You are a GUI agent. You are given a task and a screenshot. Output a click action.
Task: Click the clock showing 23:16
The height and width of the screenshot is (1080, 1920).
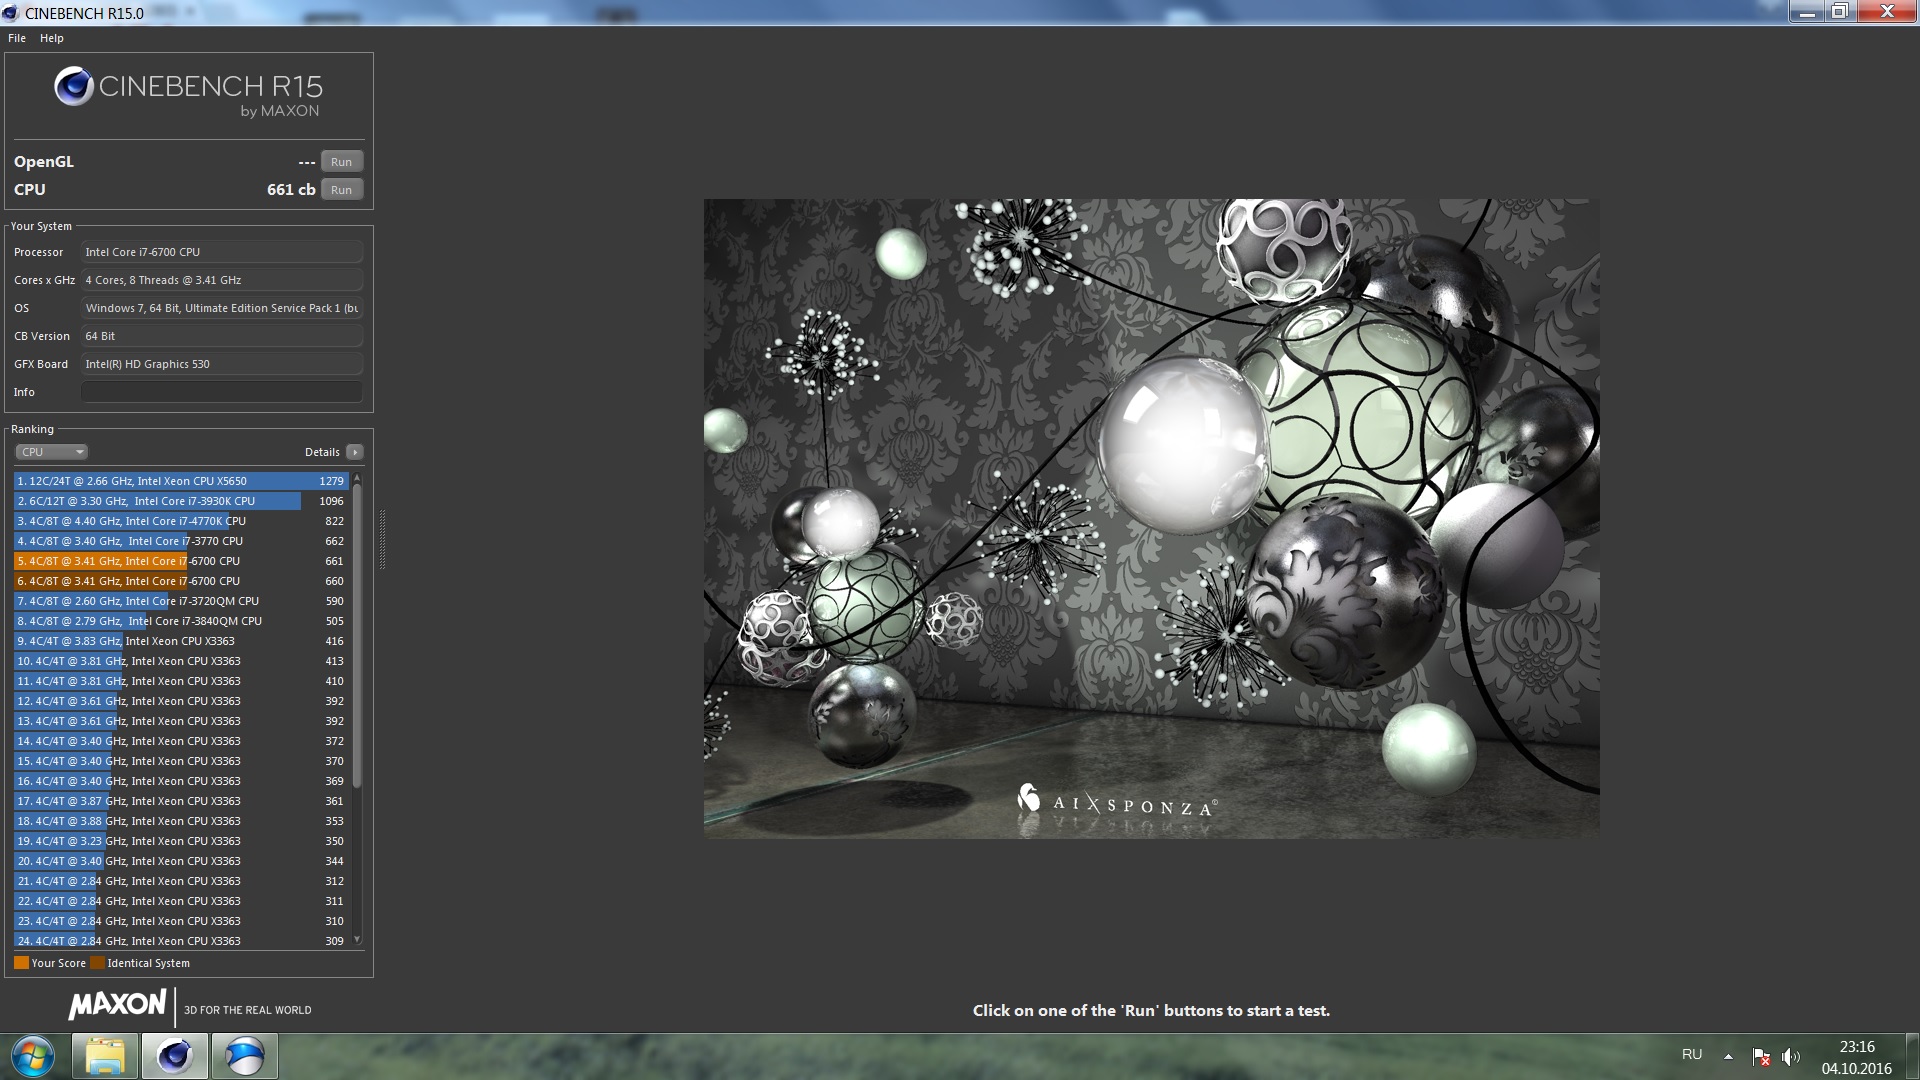[1856, 1047]
